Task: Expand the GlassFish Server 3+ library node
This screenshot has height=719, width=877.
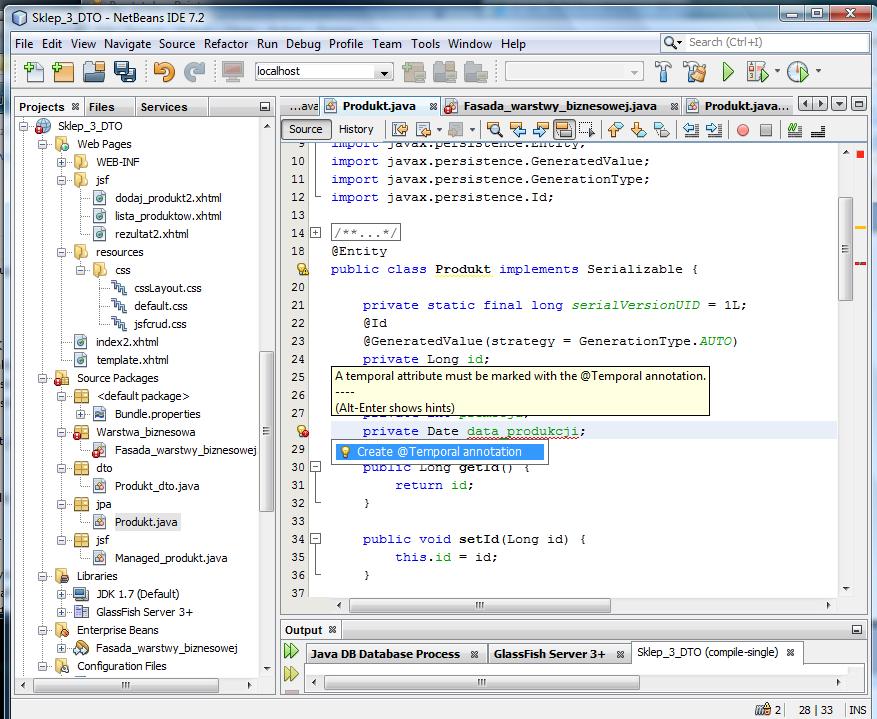Action: (x=62, y=612)
